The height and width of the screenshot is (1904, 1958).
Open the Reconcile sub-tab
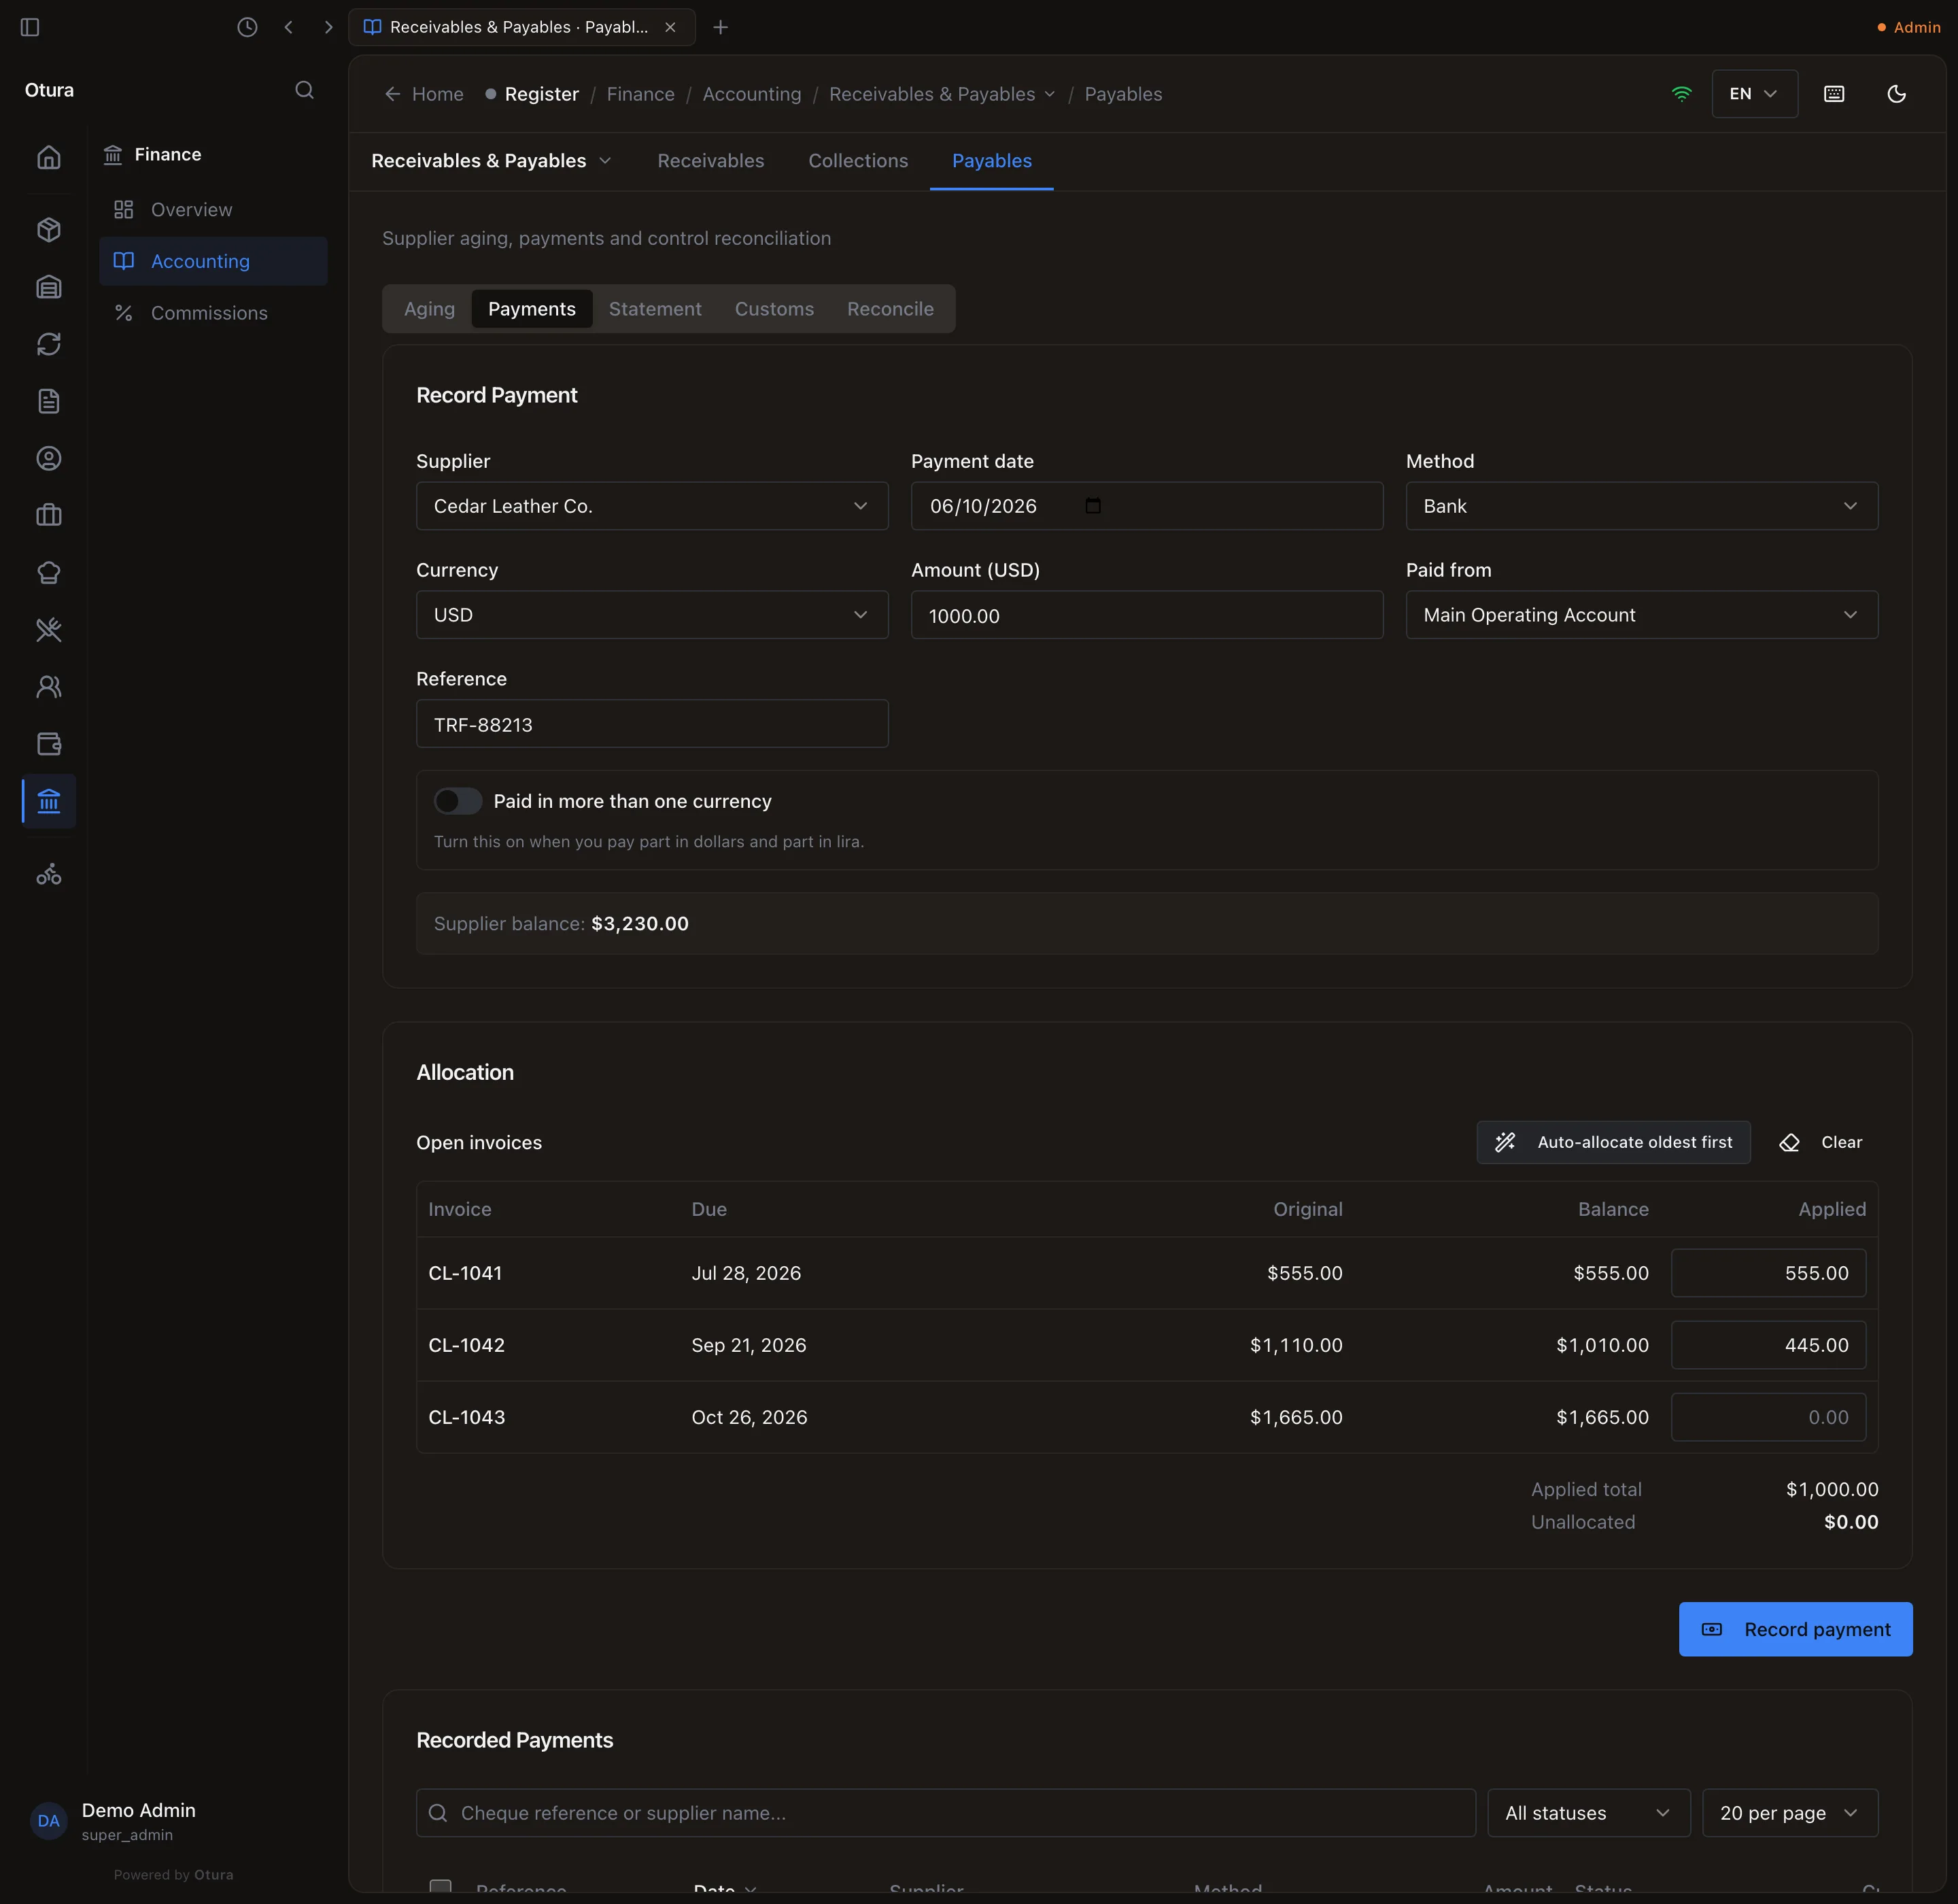[x=890, y=309]
